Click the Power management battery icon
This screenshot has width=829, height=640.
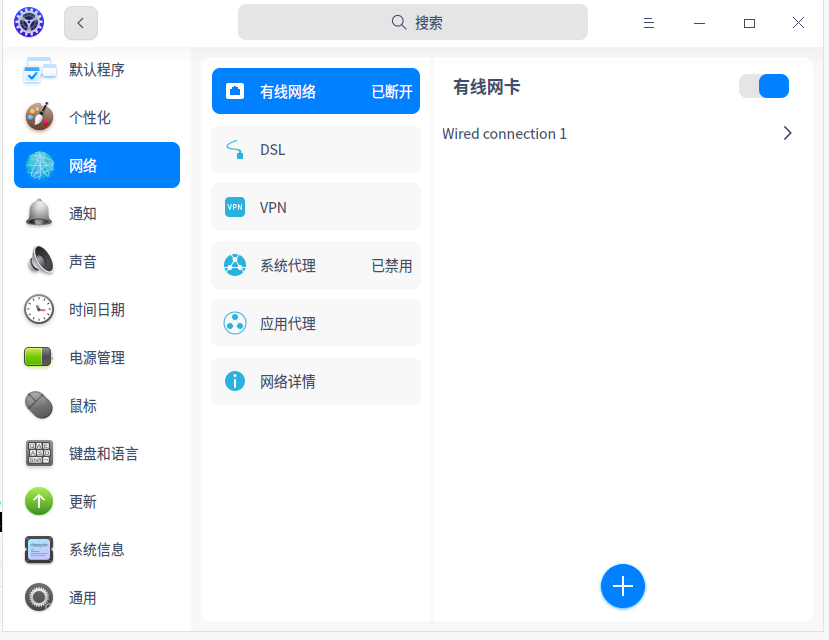[x=38, y=357]
